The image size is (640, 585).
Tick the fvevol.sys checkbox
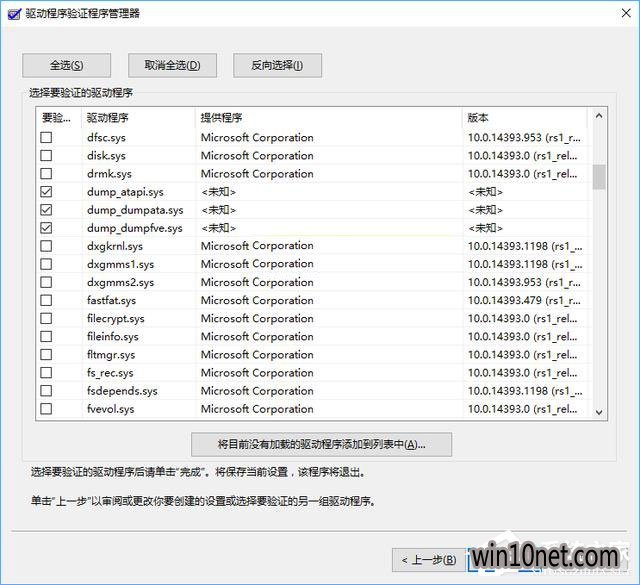(x=46, y=409)
